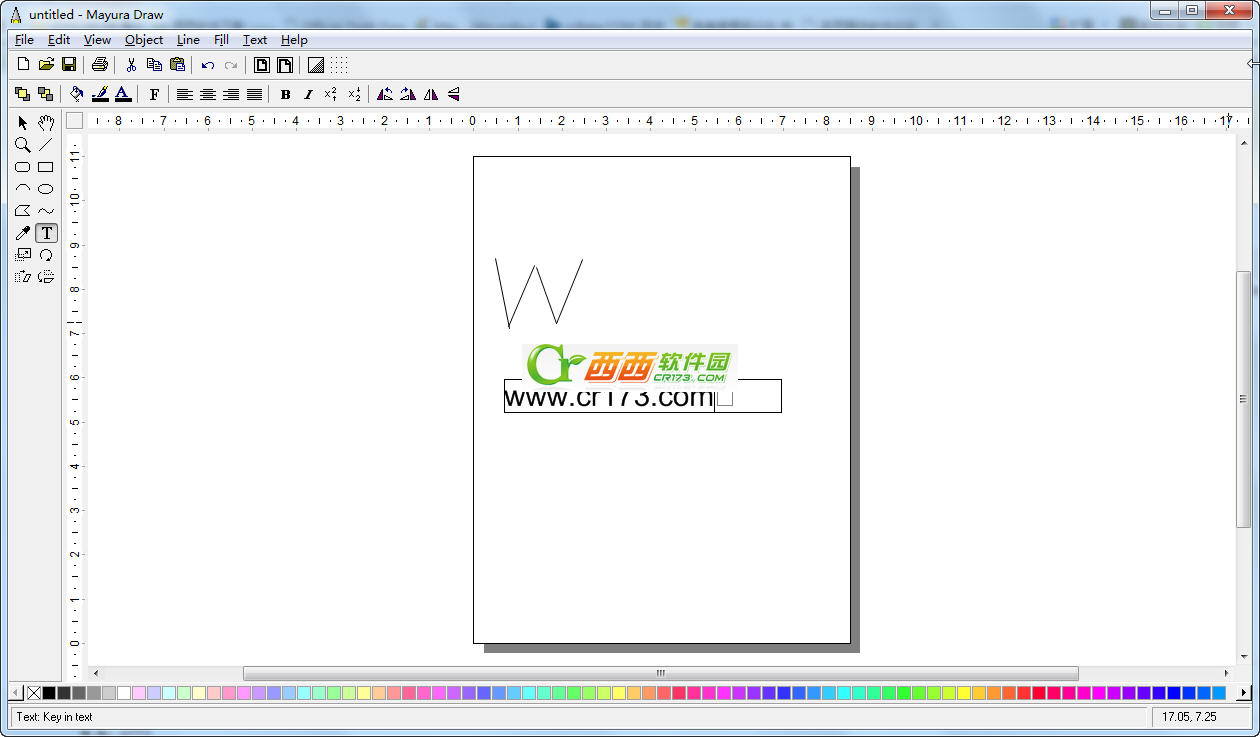Set justified text alignment
Image resolution: width=1260 pixels, height=737 pixels.
254,94
